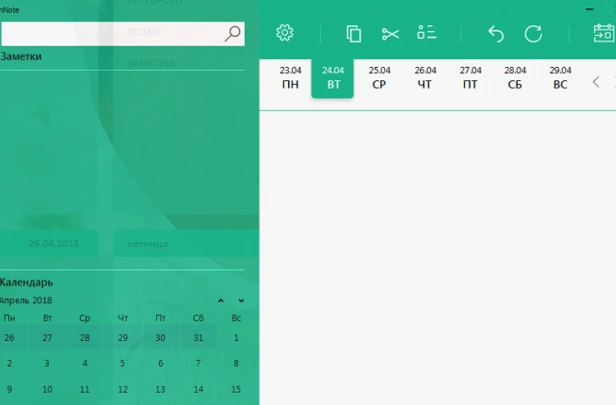Click the scissors cut icon
The width and height of the screenshot is (616, 405).
(390, 34)
